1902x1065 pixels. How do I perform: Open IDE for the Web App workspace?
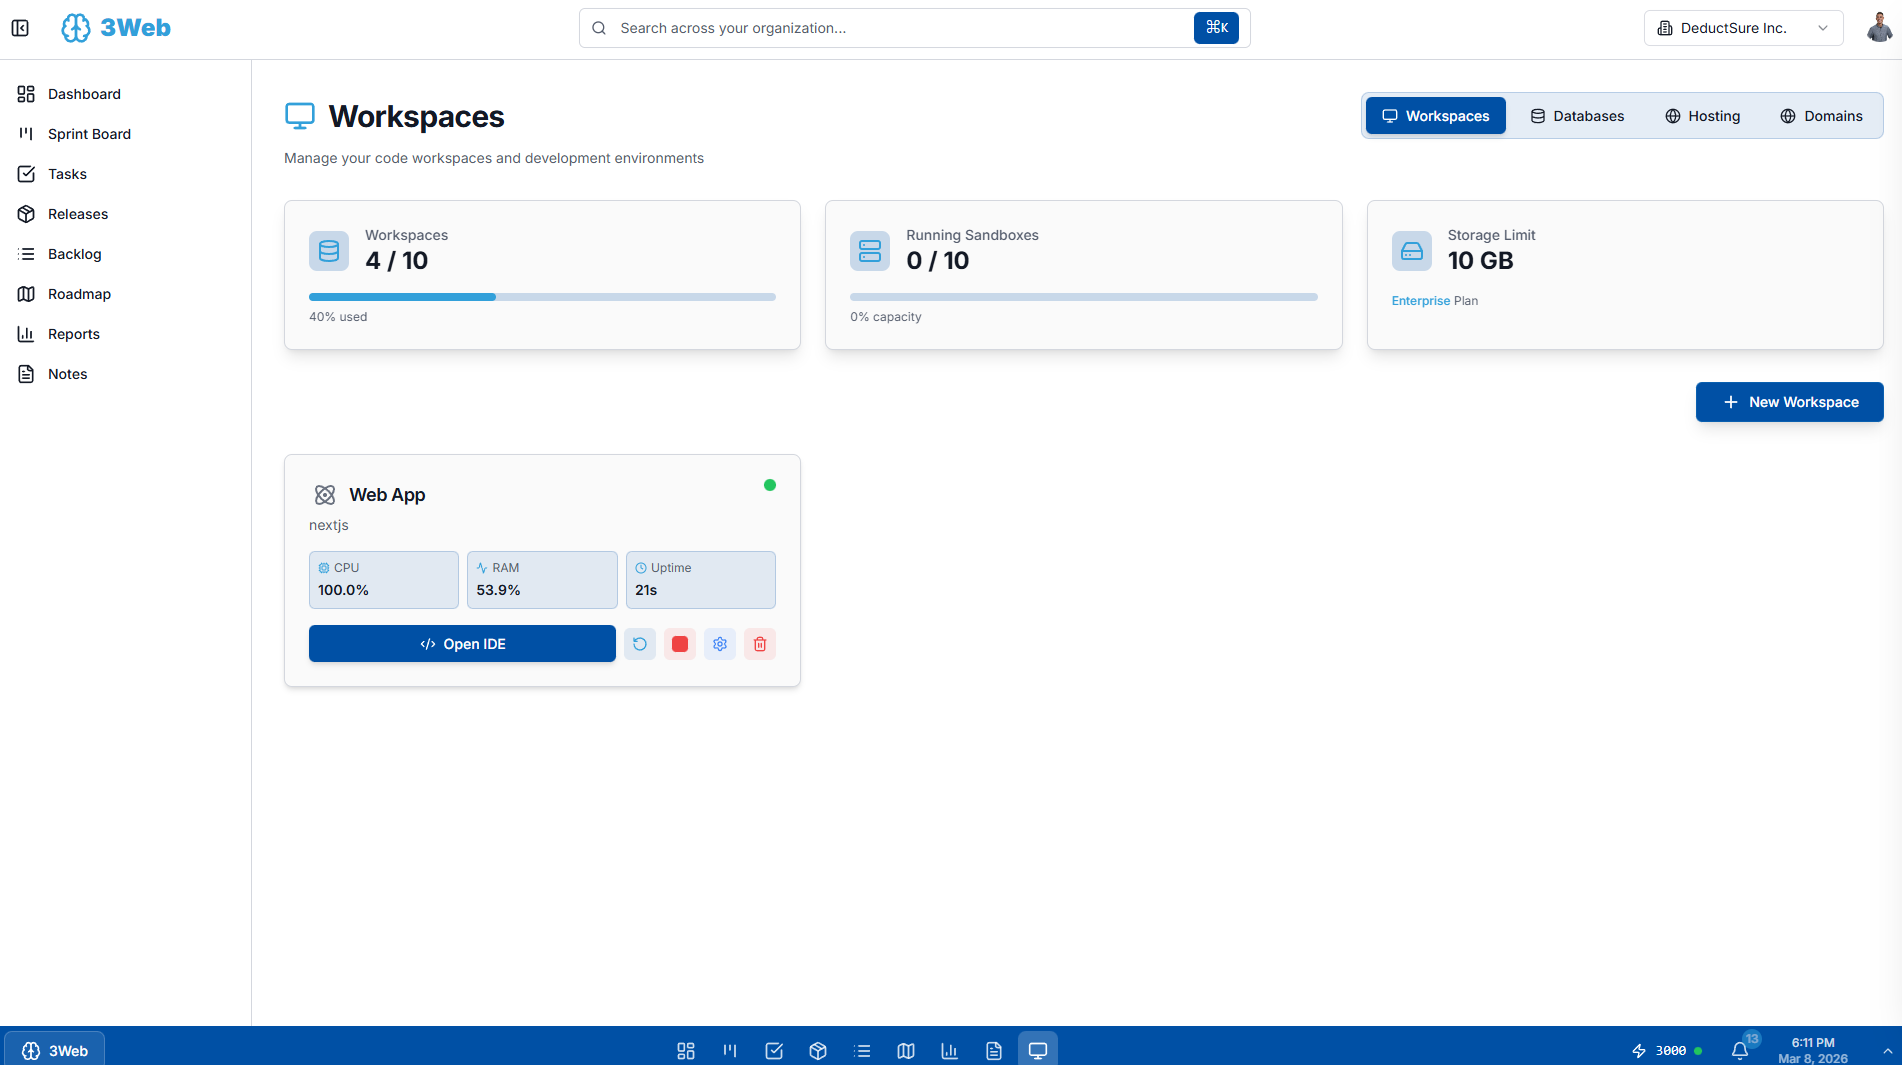click(462, 644)
